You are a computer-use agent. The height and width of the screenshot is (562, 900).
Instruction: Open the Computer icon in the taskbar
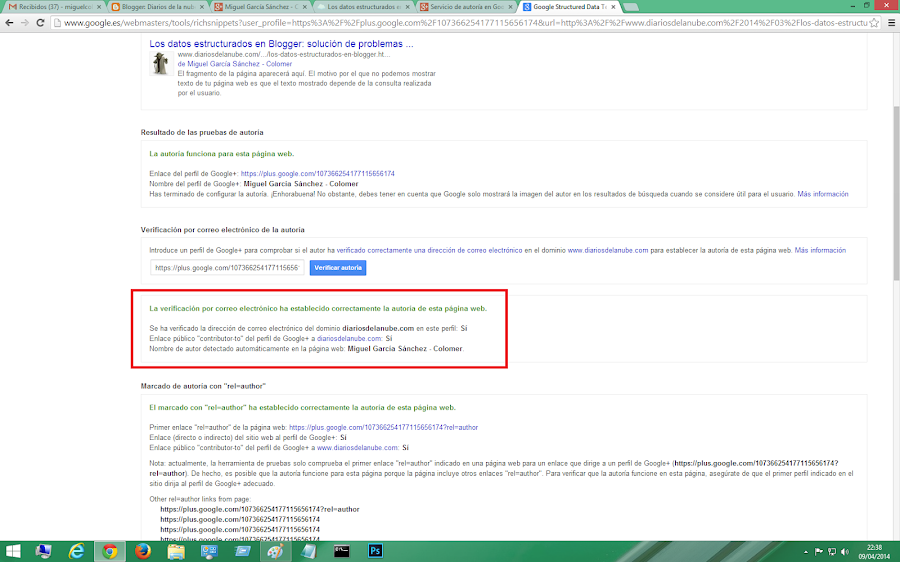pyautogui.click(x=43, y=551)
